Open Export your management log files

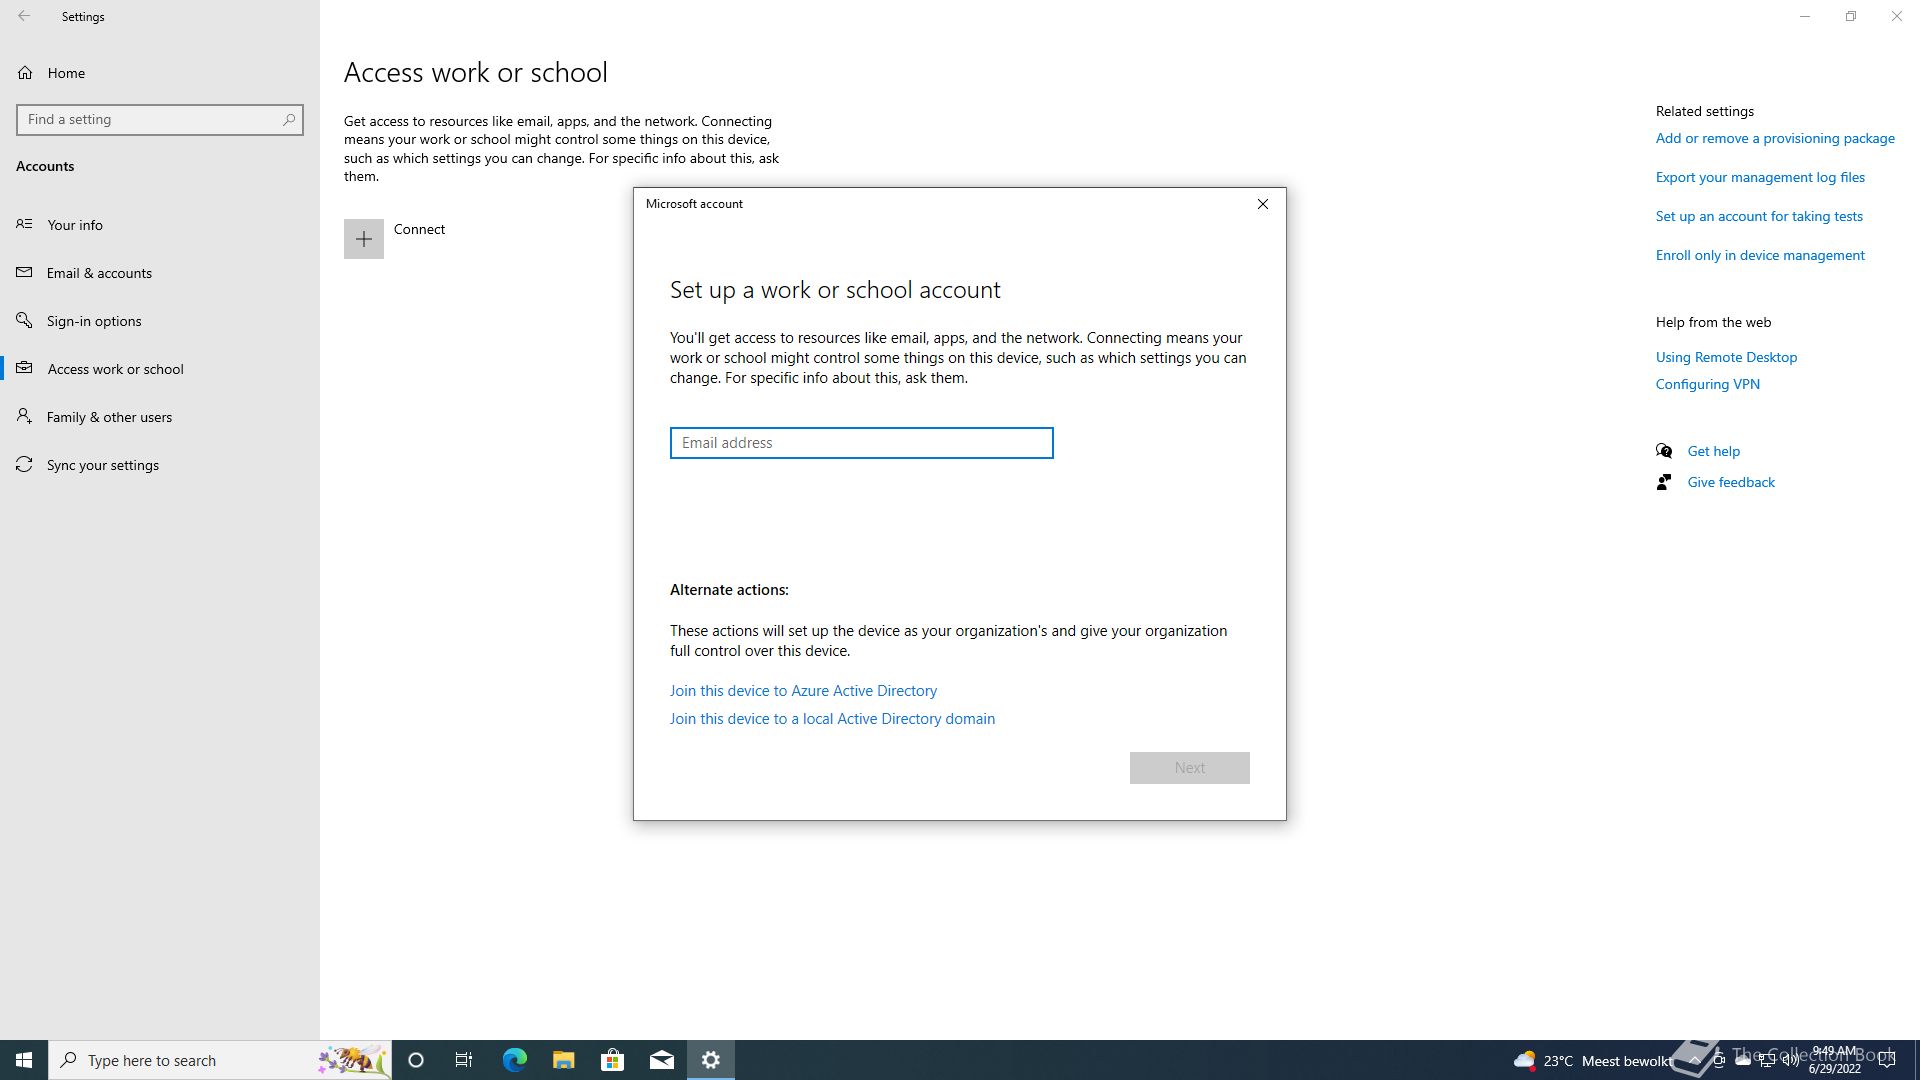click(1760, 177)
